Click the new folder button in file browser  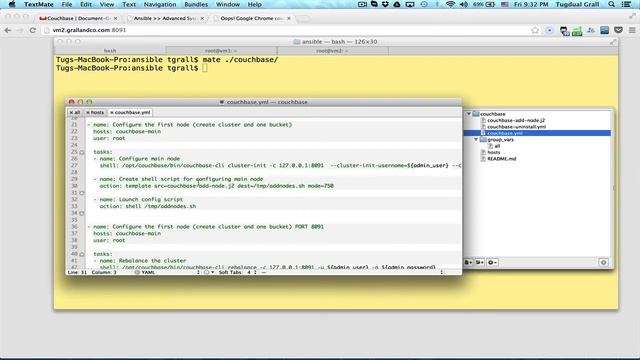click(480, 262)
